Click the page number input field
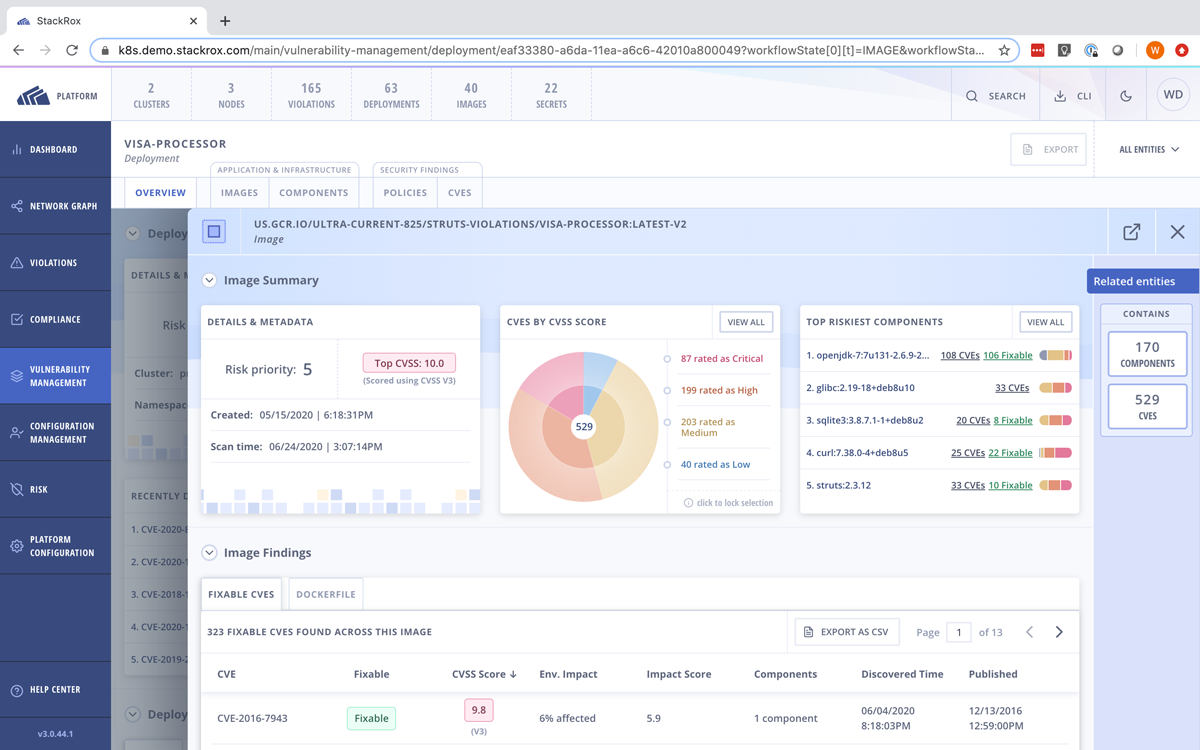 [958, 632]
